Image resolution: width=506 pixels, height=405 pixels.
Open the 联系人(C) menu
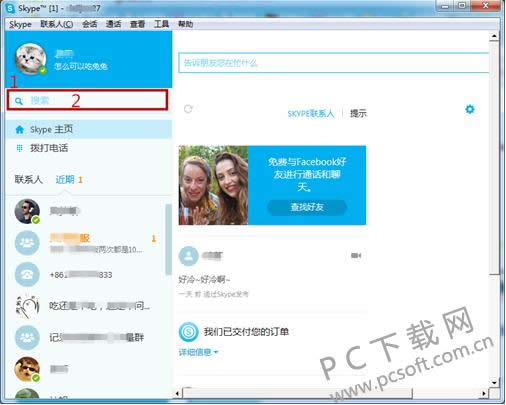[57, 24]
